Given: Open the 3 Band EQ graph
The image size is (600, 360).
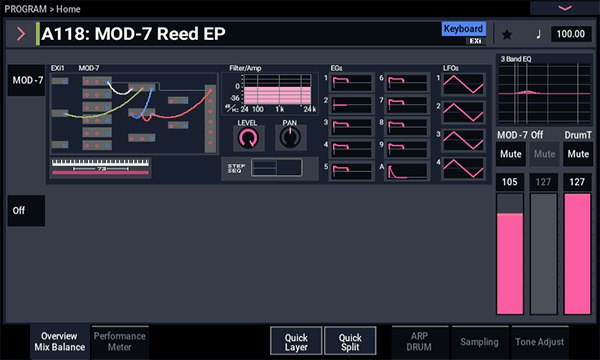Looking at the screenshot, I should point(545,93).
